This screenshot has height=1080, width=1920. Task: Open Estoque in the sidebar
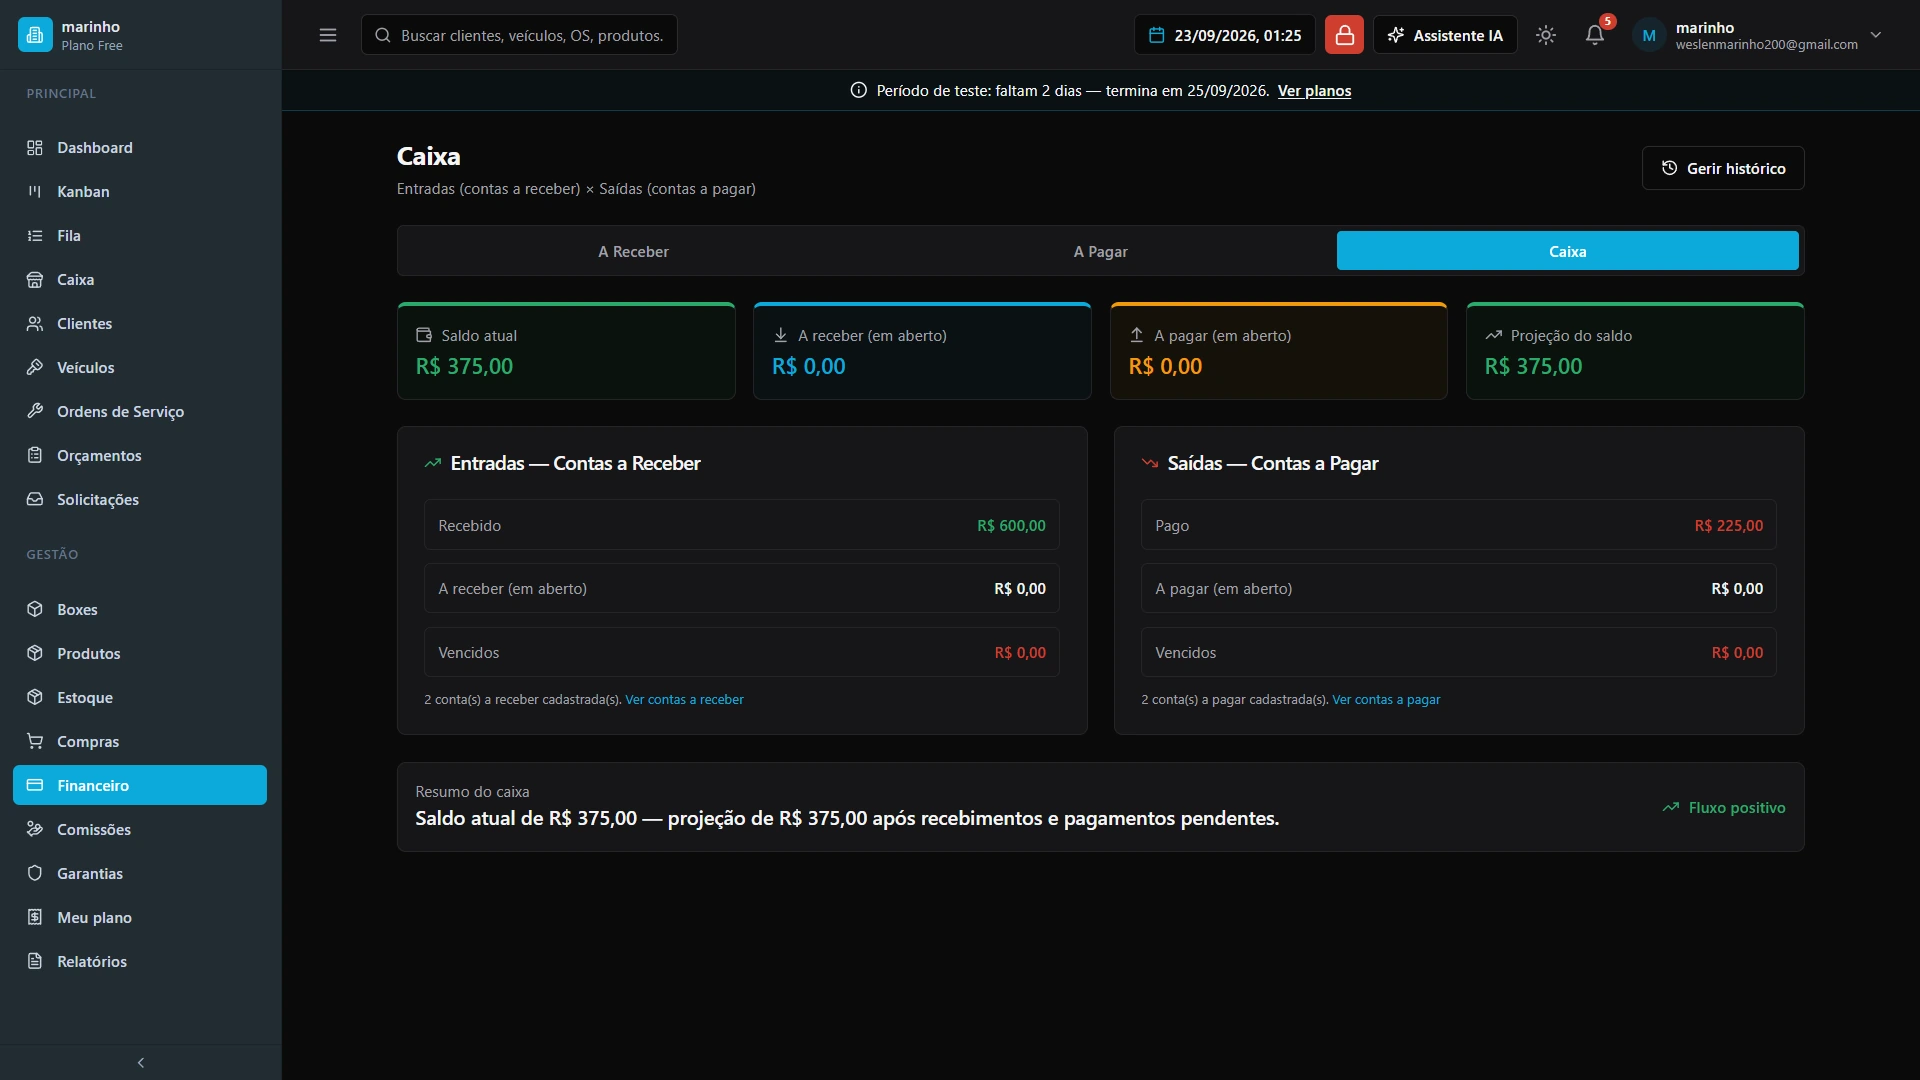[x=140, y=698]
